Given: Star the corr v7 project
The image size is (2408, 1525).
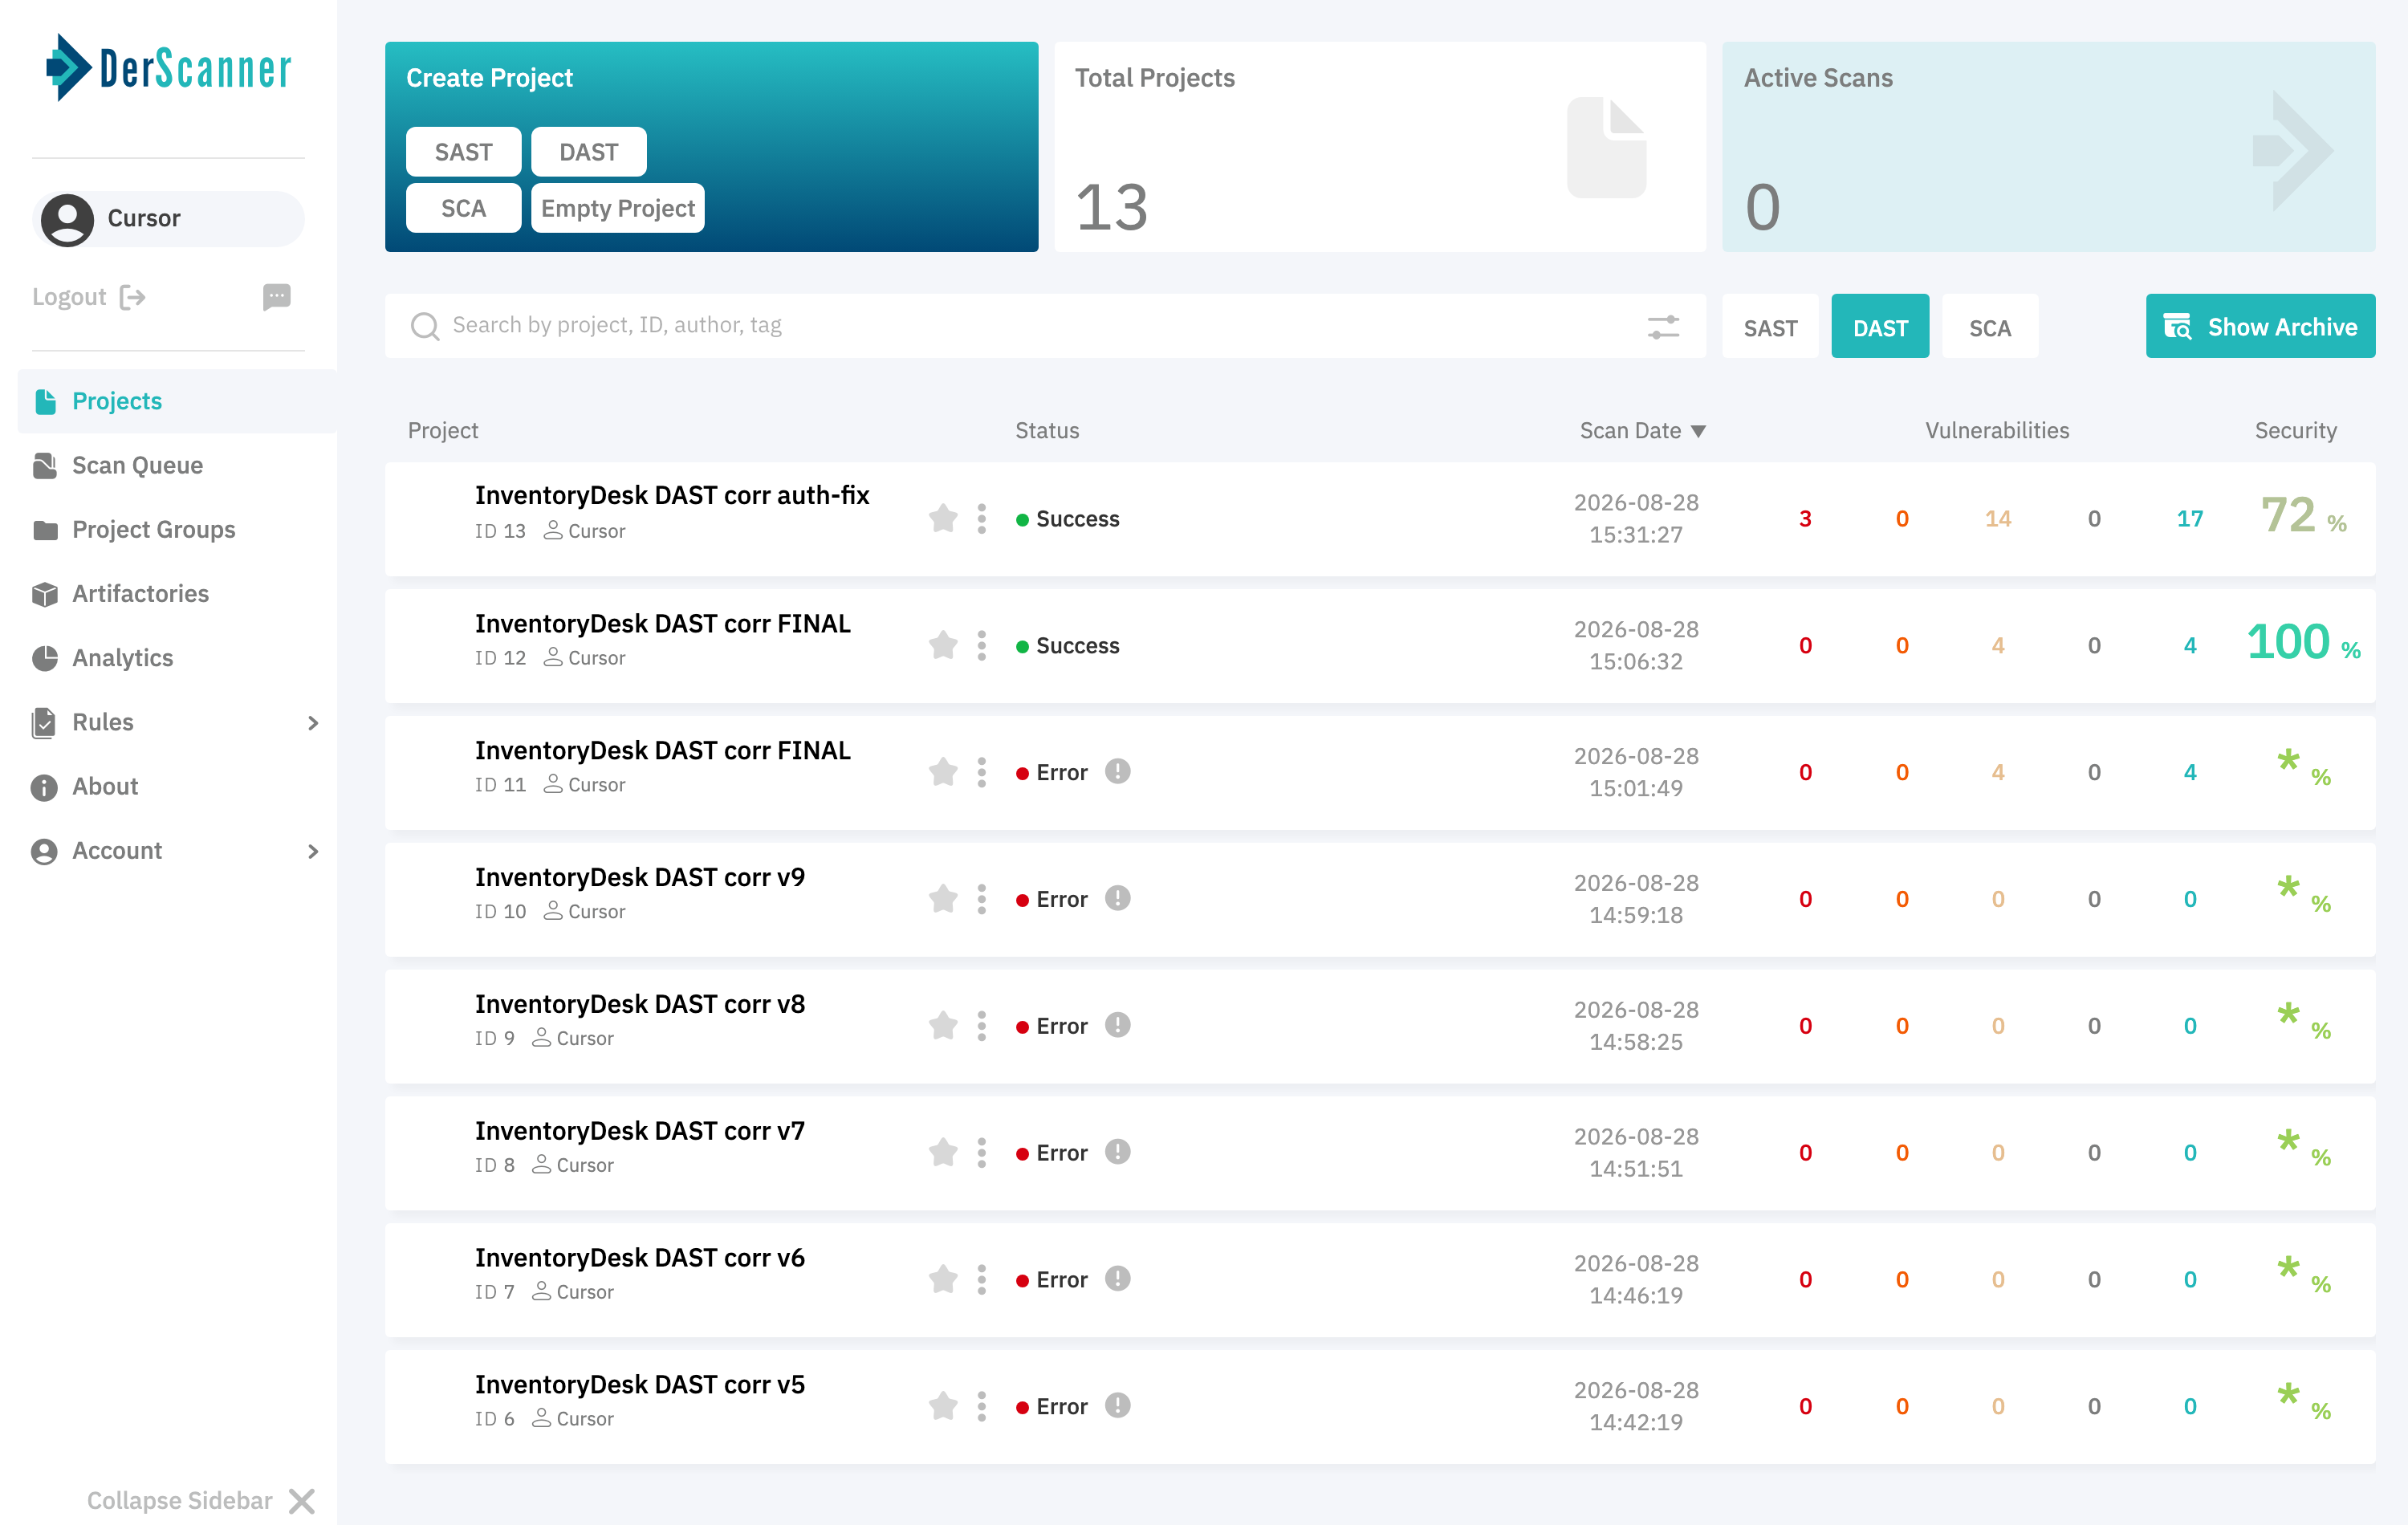Looking at the screenshot, I should pyautogui.click(x=943, y=1153).
